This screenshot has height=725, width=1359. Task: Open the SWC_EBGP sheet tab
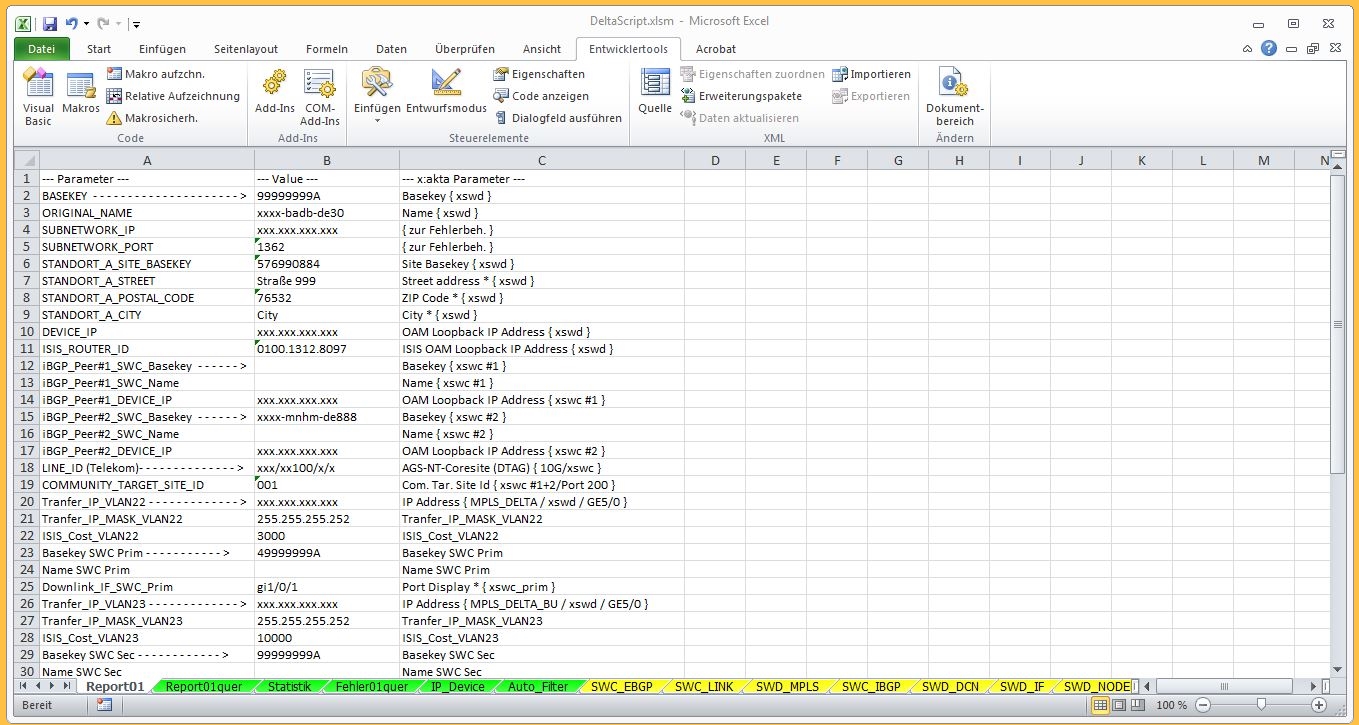621,686
